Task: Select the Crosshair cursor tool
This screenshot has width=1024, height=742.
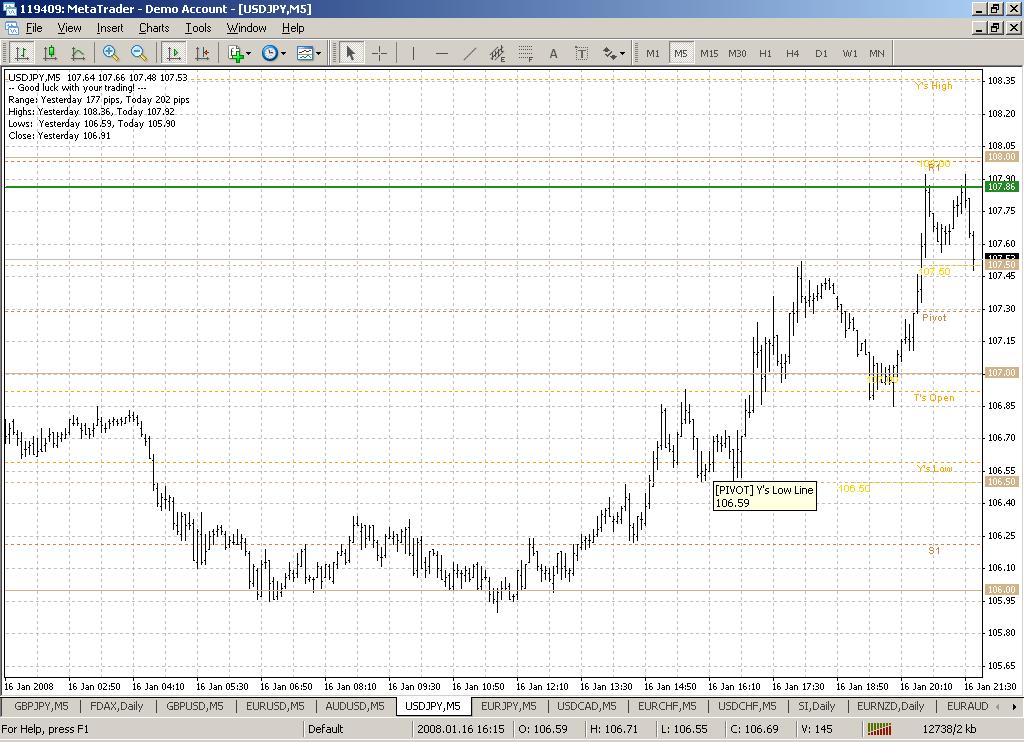Action: click(x=380, y=53)
